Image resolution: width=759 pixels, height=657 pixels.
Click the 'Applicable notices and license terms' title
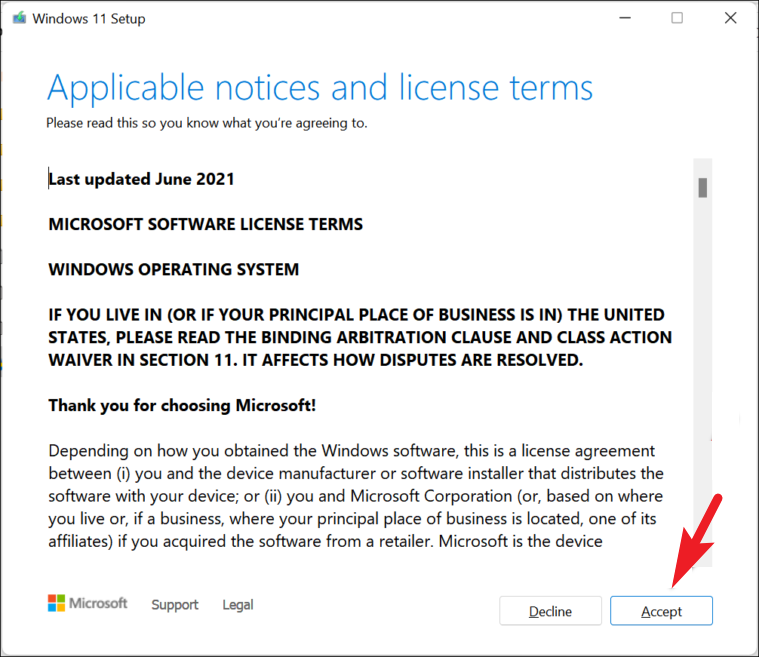coord(320,88)
